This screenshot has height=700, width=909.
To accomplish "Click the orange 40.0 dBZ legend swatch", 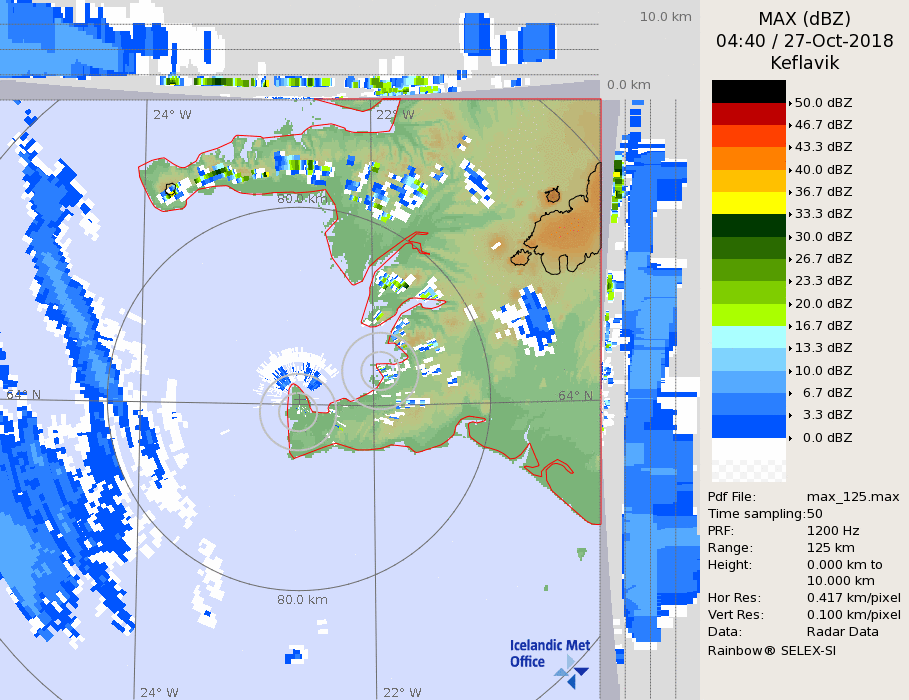I will [748, 158].
